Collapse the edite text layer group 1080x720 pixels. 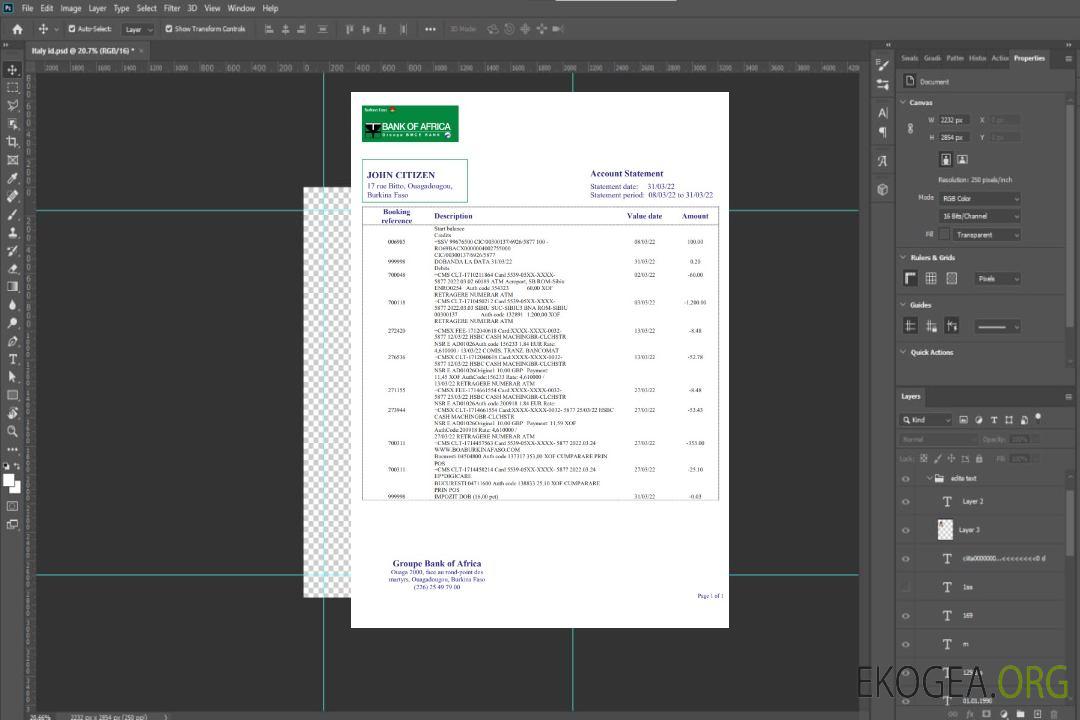click(x=926, y=479)
